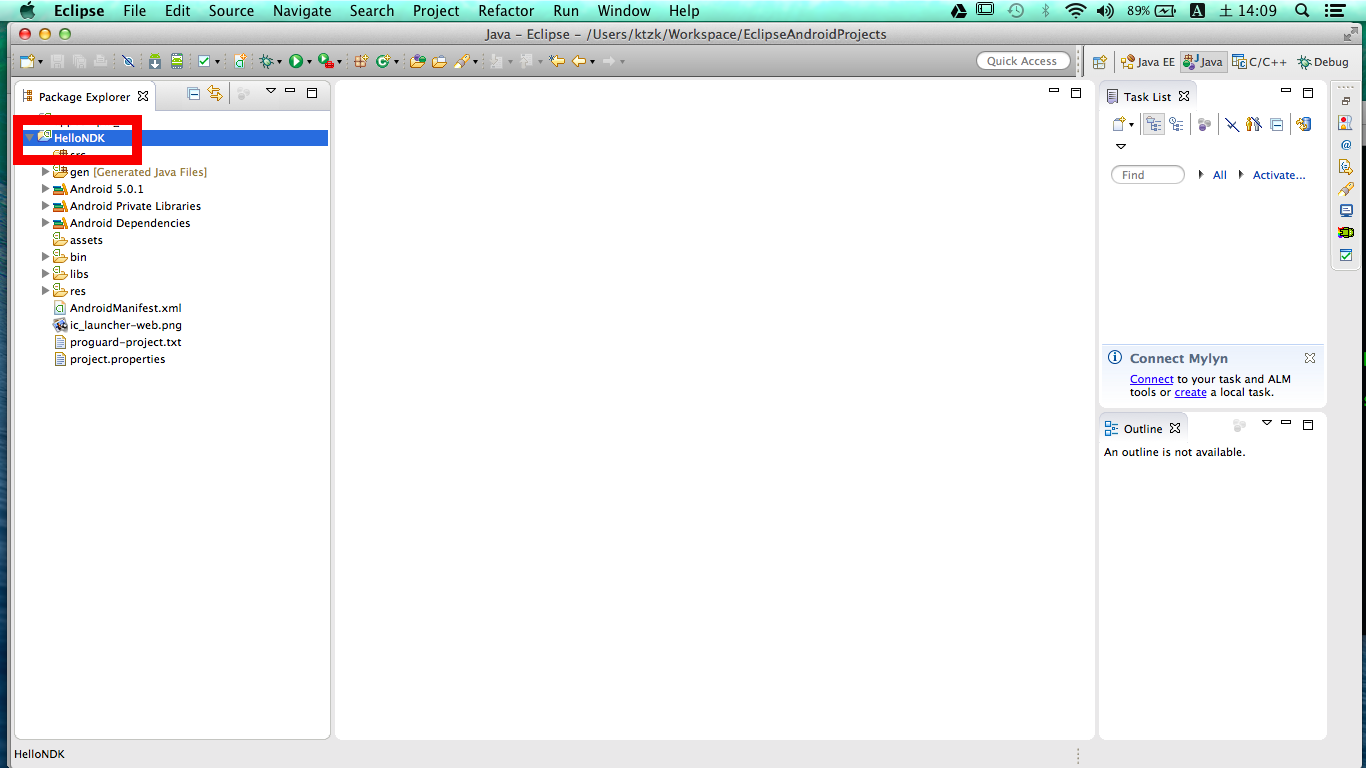Open the Navigate menu
The height and width of the screenshot is (768, 1366).
(x=302, y=11)
